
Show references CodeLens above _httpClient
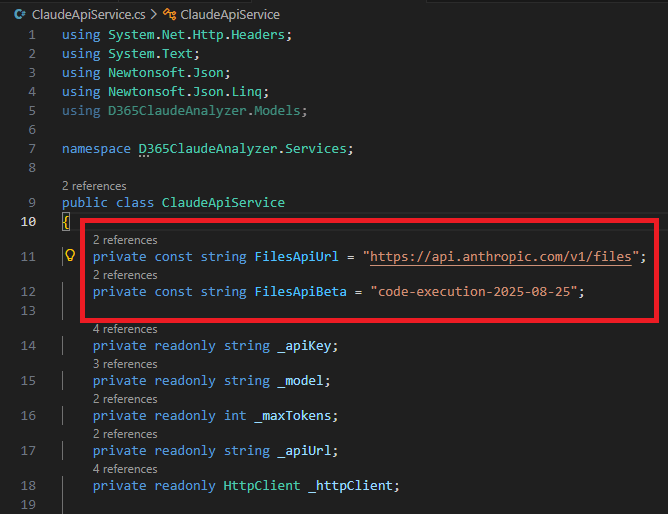(x=125, y=469)
